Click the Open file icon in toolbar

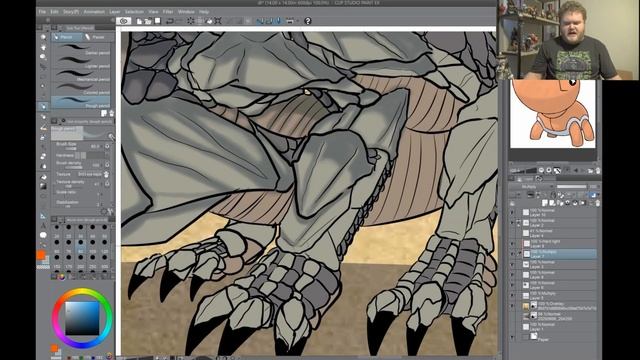[148, 21]
